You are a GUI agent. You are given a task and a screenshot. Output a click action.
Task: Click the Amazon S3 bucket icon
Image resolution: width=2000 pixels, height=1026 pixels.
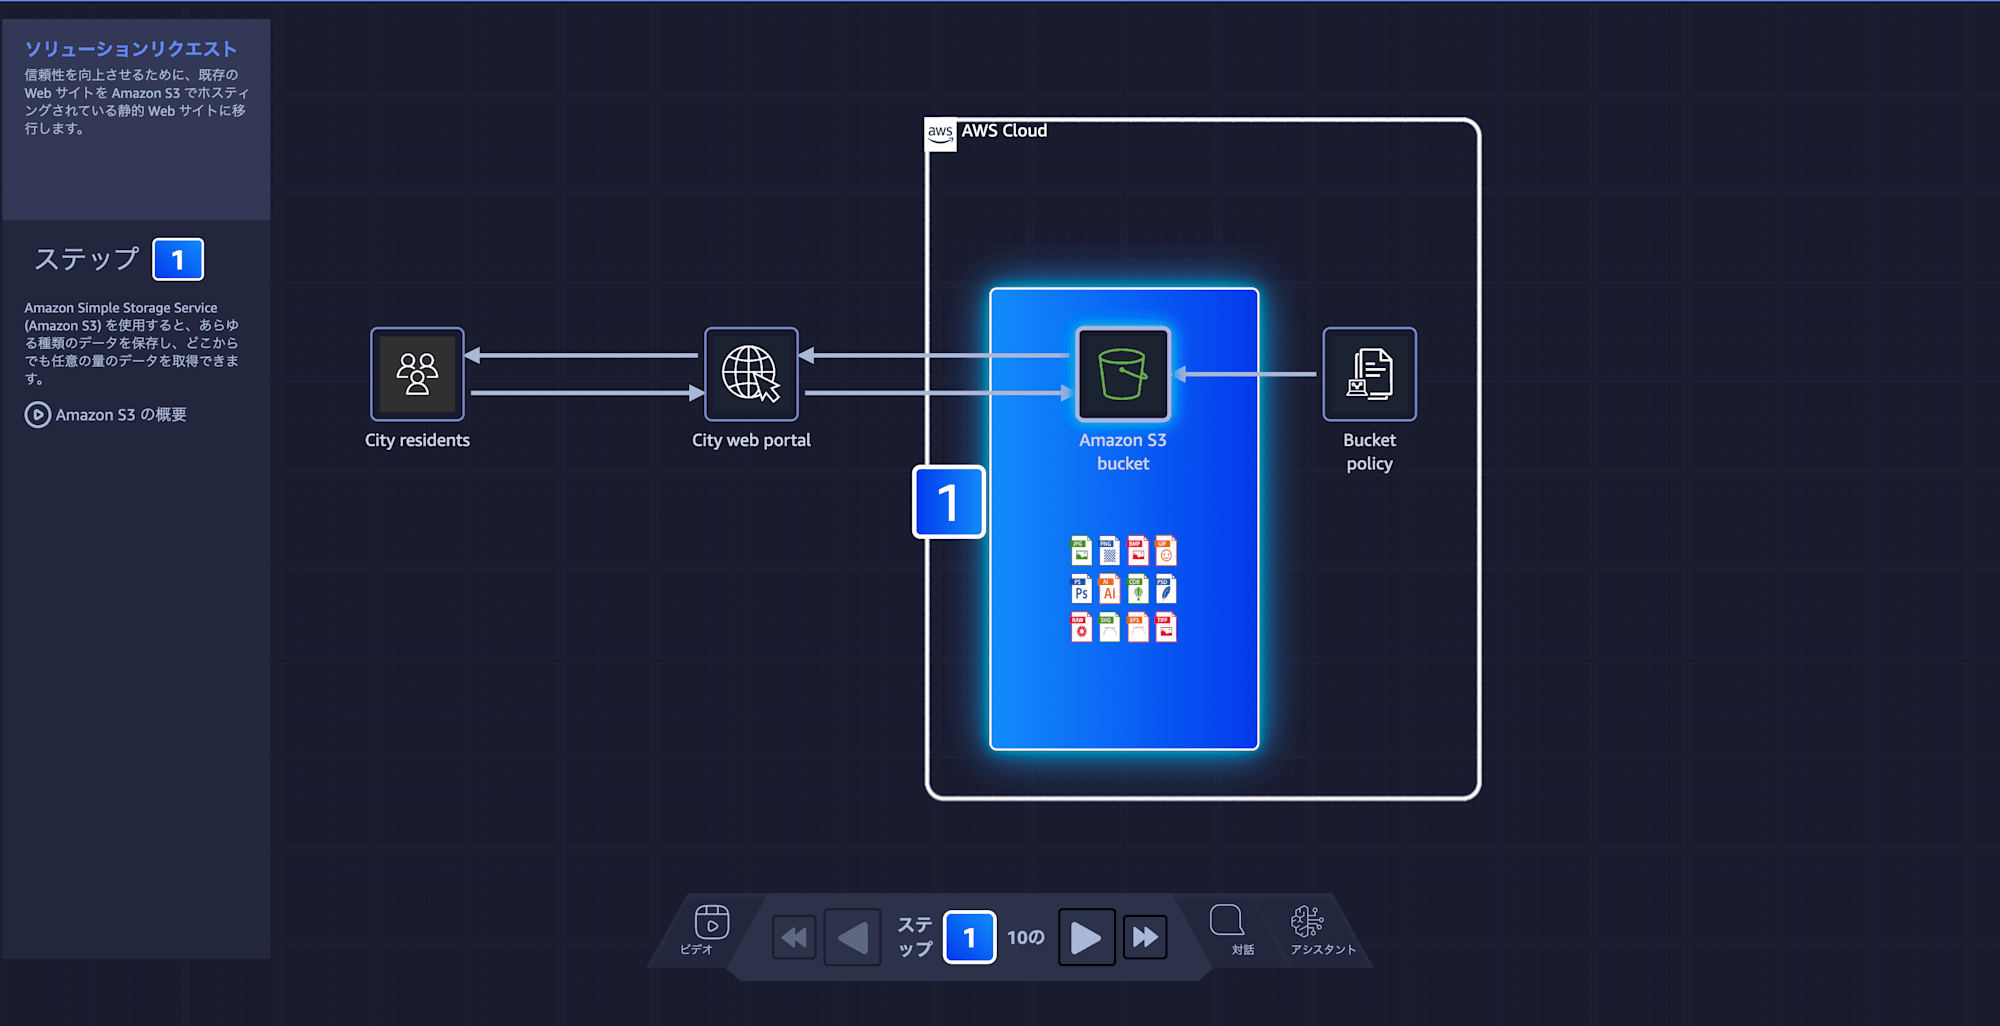[1123, 374]
